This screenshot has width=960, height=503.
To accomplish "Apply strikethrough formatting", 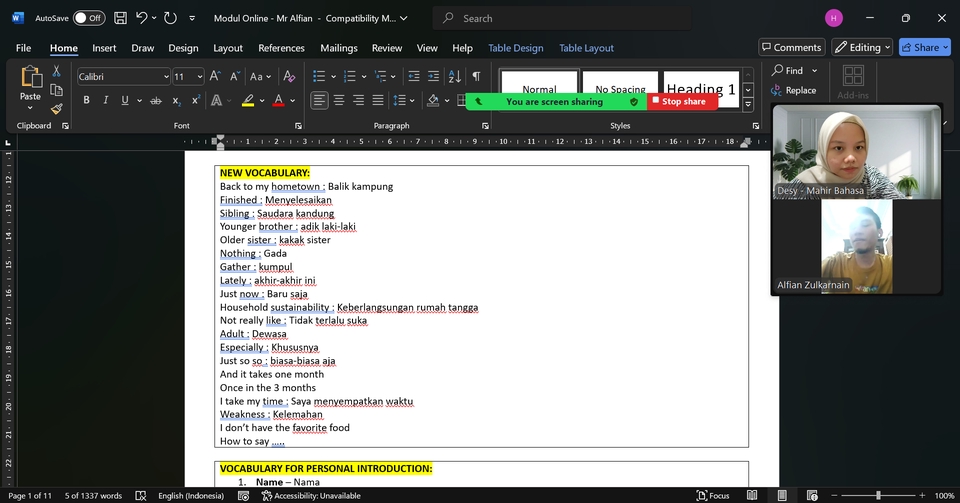I will tap(156, 100).
